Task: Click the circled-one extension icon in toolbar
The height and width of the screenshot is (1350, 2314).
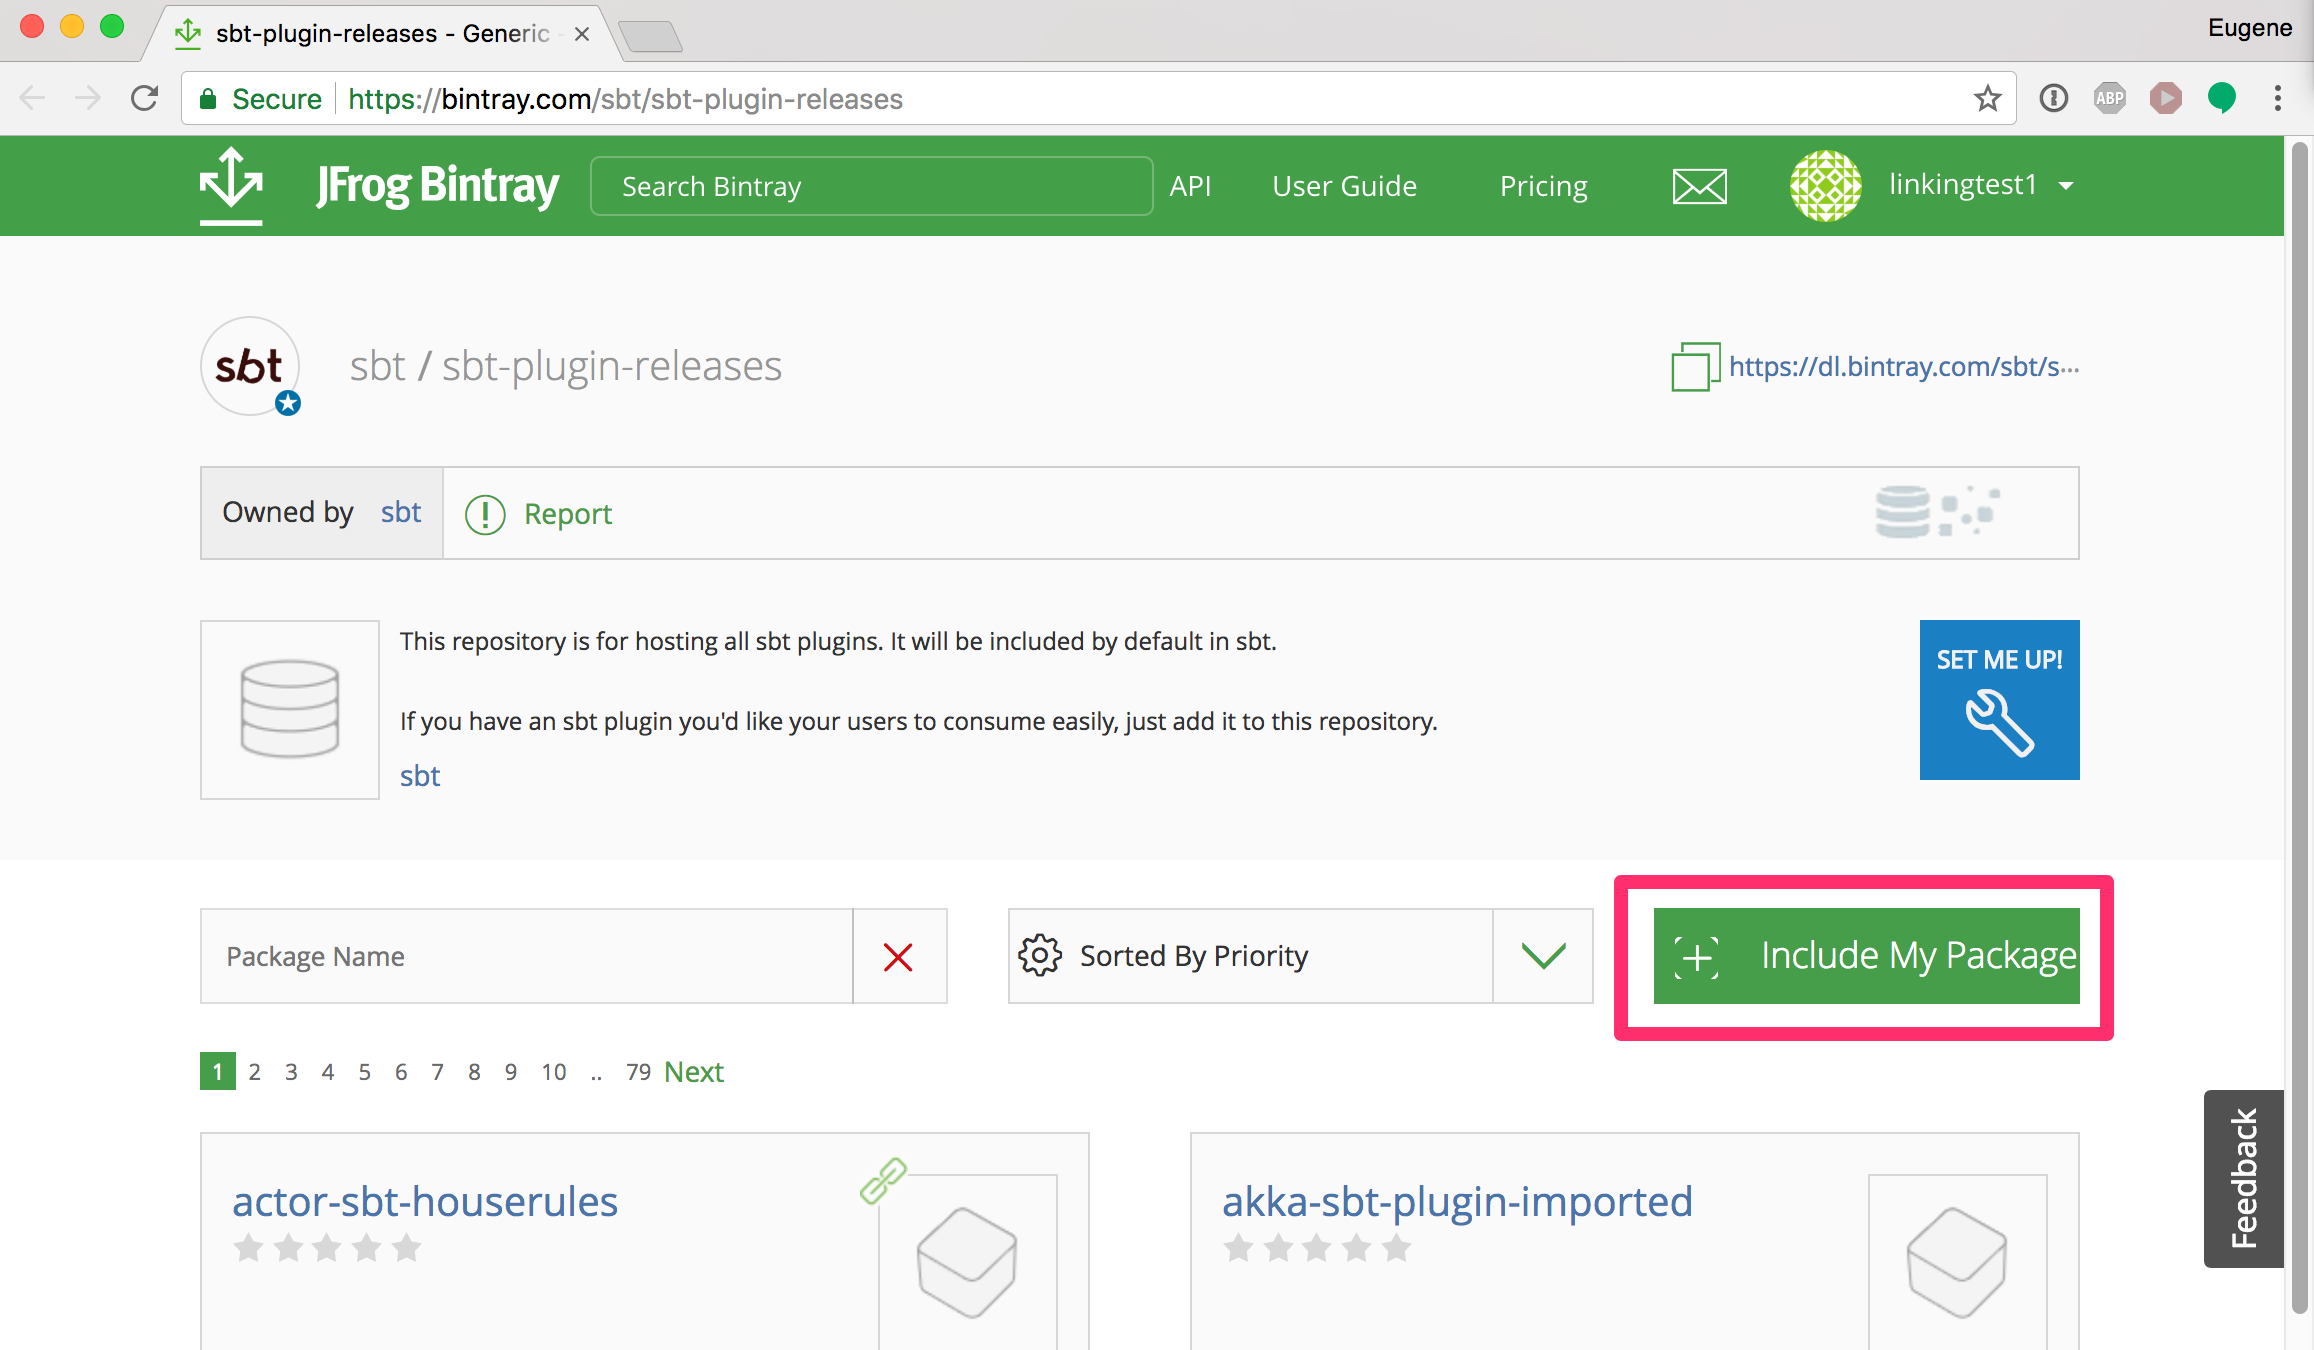Action: (x=2053, y=98)
